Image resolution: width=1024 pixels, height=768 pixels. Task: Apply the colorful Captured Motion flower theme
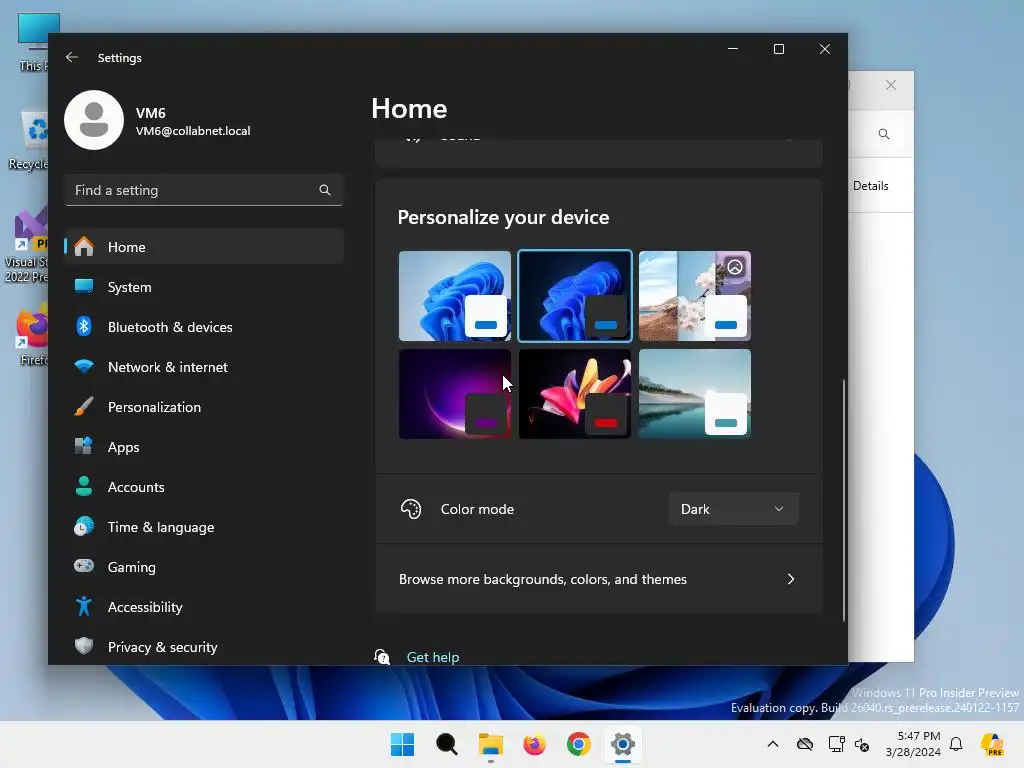pos(575,394)
